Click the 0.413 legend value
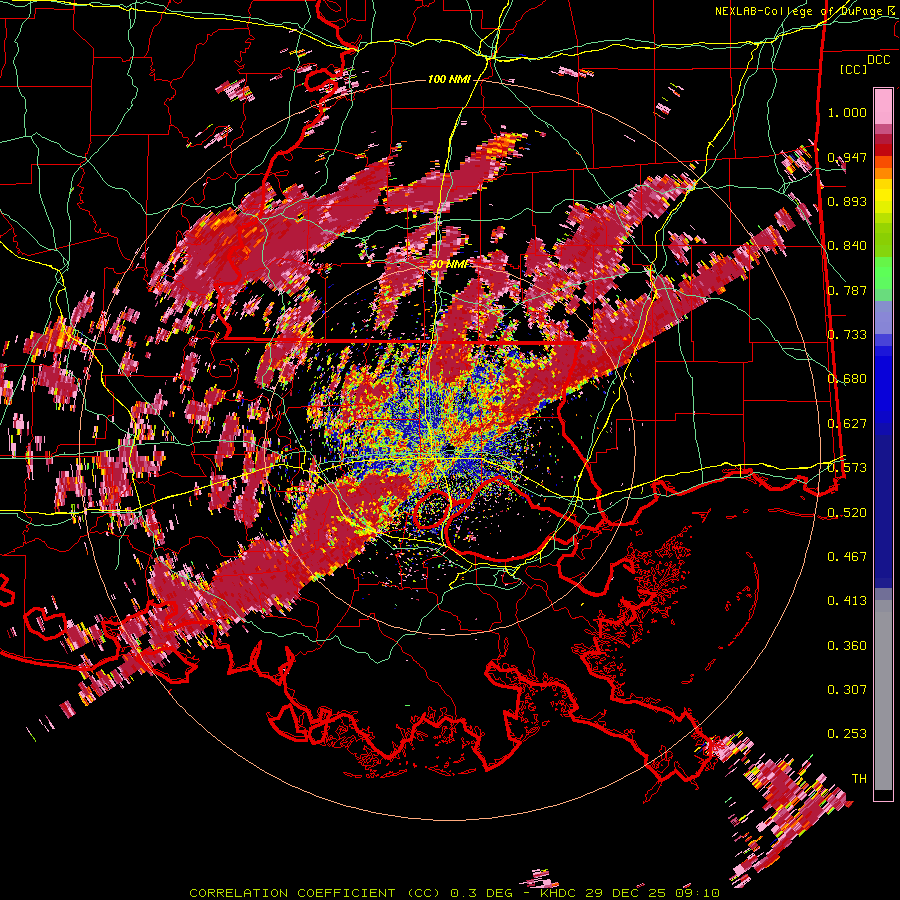 point(847,601)
